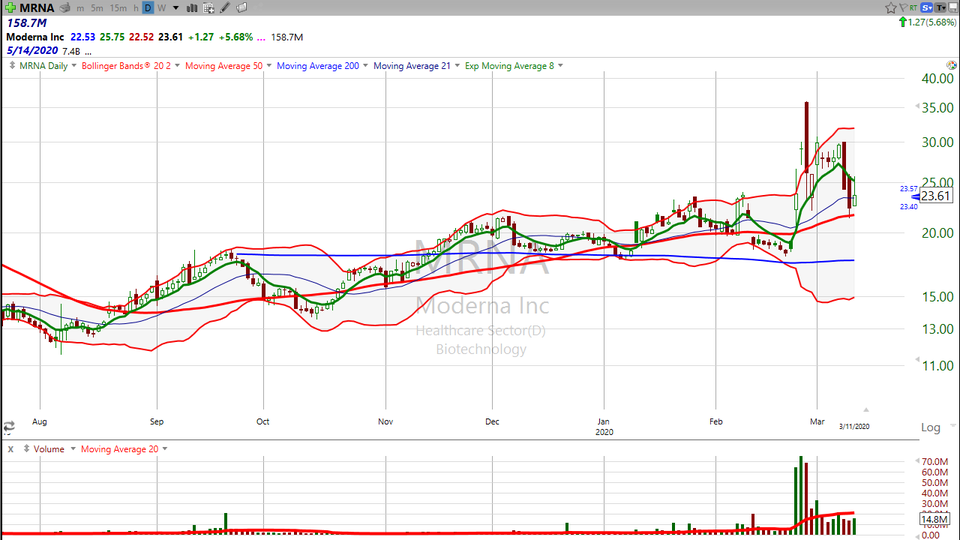Open the Moving Average 50 dropdown

click(x=269, y=66)
